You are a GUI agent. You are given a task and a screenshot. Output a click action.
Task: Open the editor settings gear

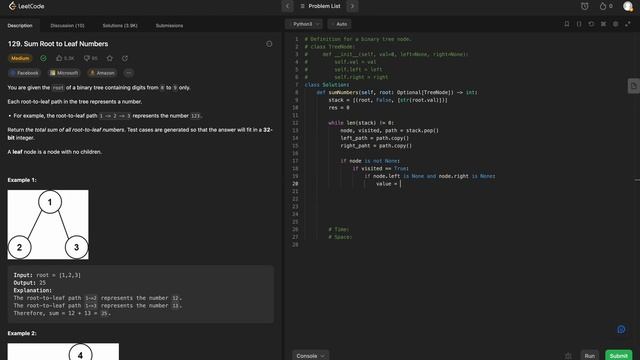pyautogui.click(x=616, y=24)
